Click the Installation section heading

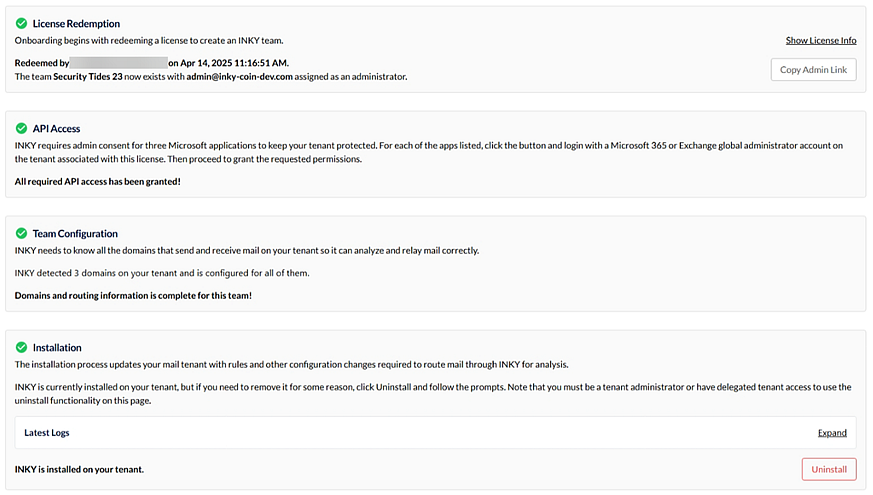click(57, 348)
